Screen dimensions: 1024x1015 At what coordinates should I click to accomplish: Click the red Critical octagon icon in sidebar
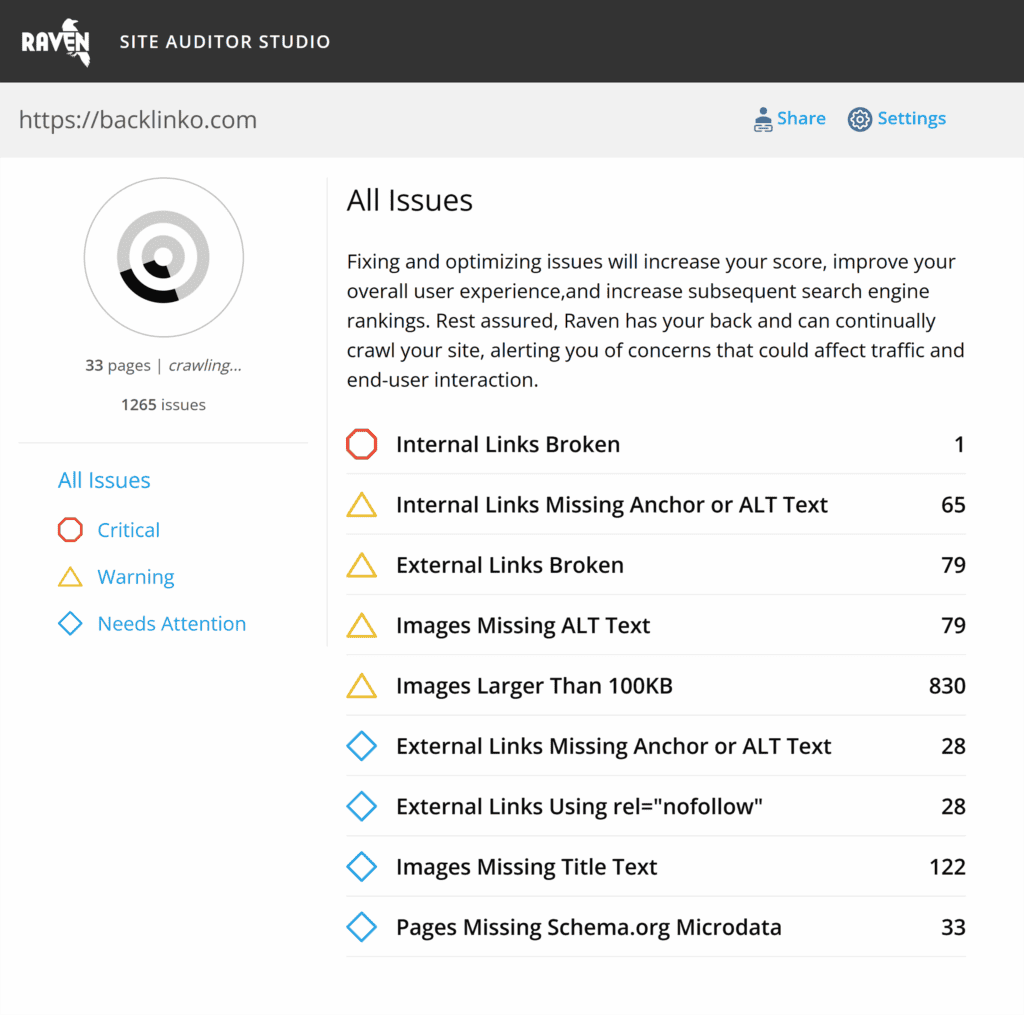coord(70,530)
